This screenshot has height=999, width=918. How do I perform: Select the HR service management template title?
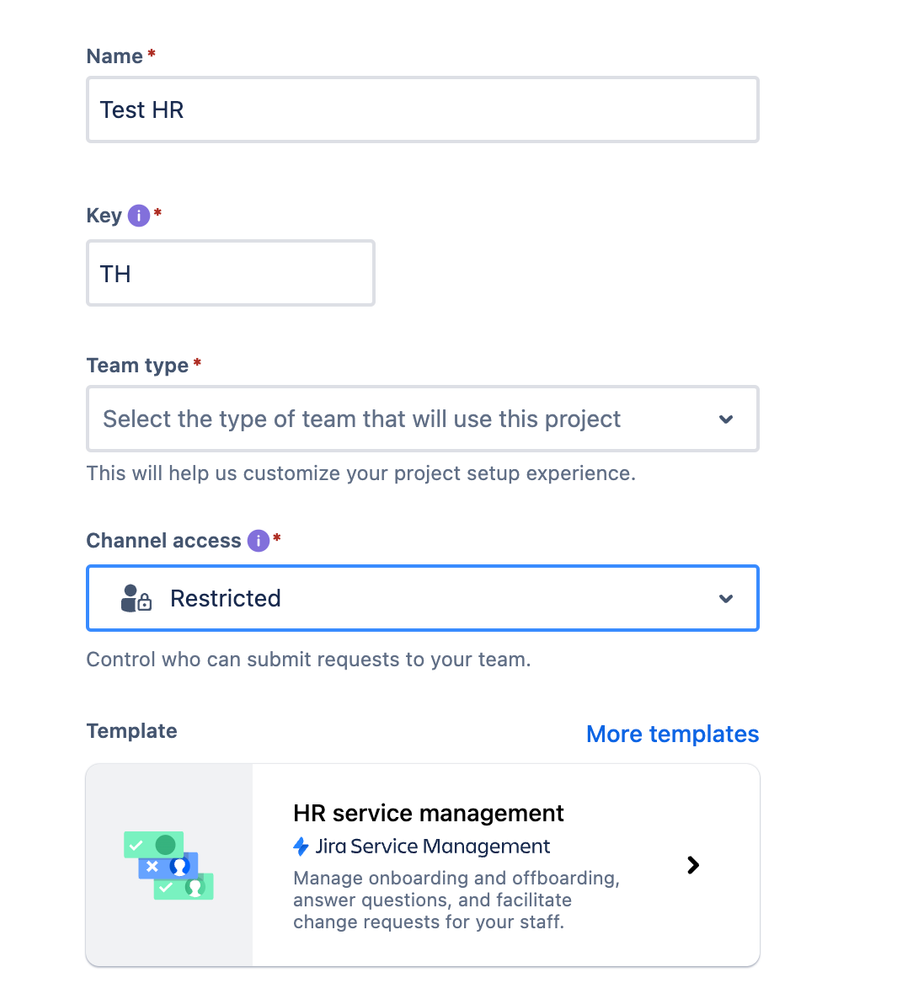428,813
